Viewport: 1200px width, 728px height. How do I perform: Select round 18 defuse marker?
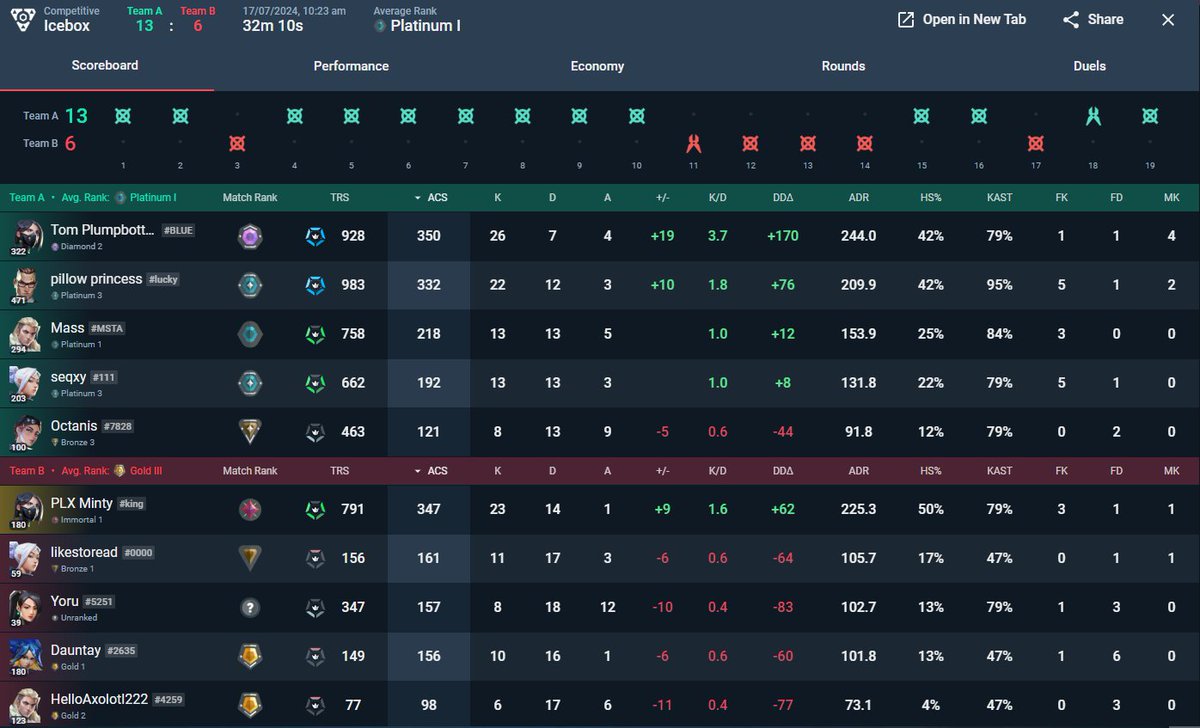pos(1093,116)
